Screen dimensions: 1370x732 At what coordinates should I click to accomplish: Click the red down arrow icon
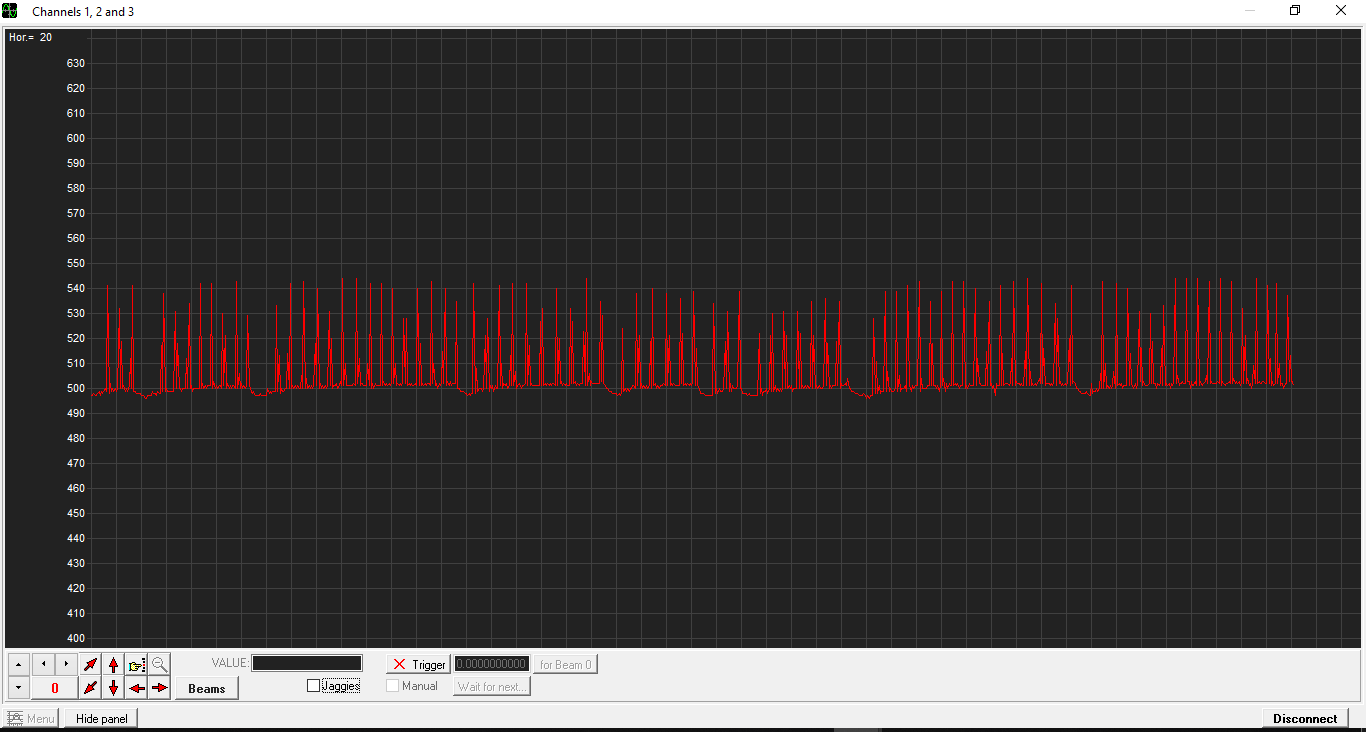click(114, 688)
